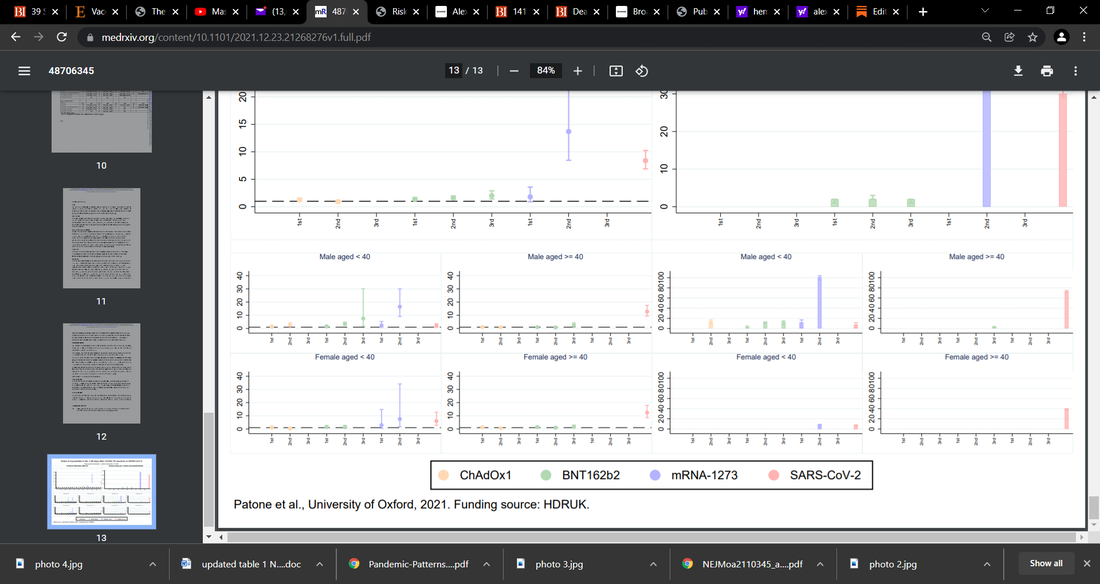Click the zoom in plus button

click(x=577, y=71)
